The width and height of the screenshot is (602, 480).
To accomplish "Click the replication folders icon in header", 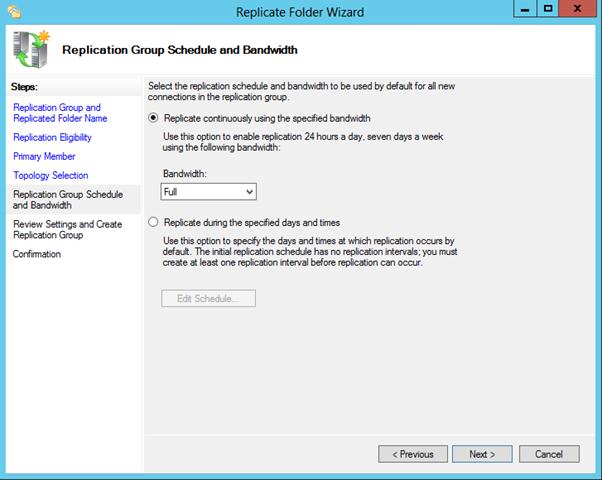I will click(30, 48).
